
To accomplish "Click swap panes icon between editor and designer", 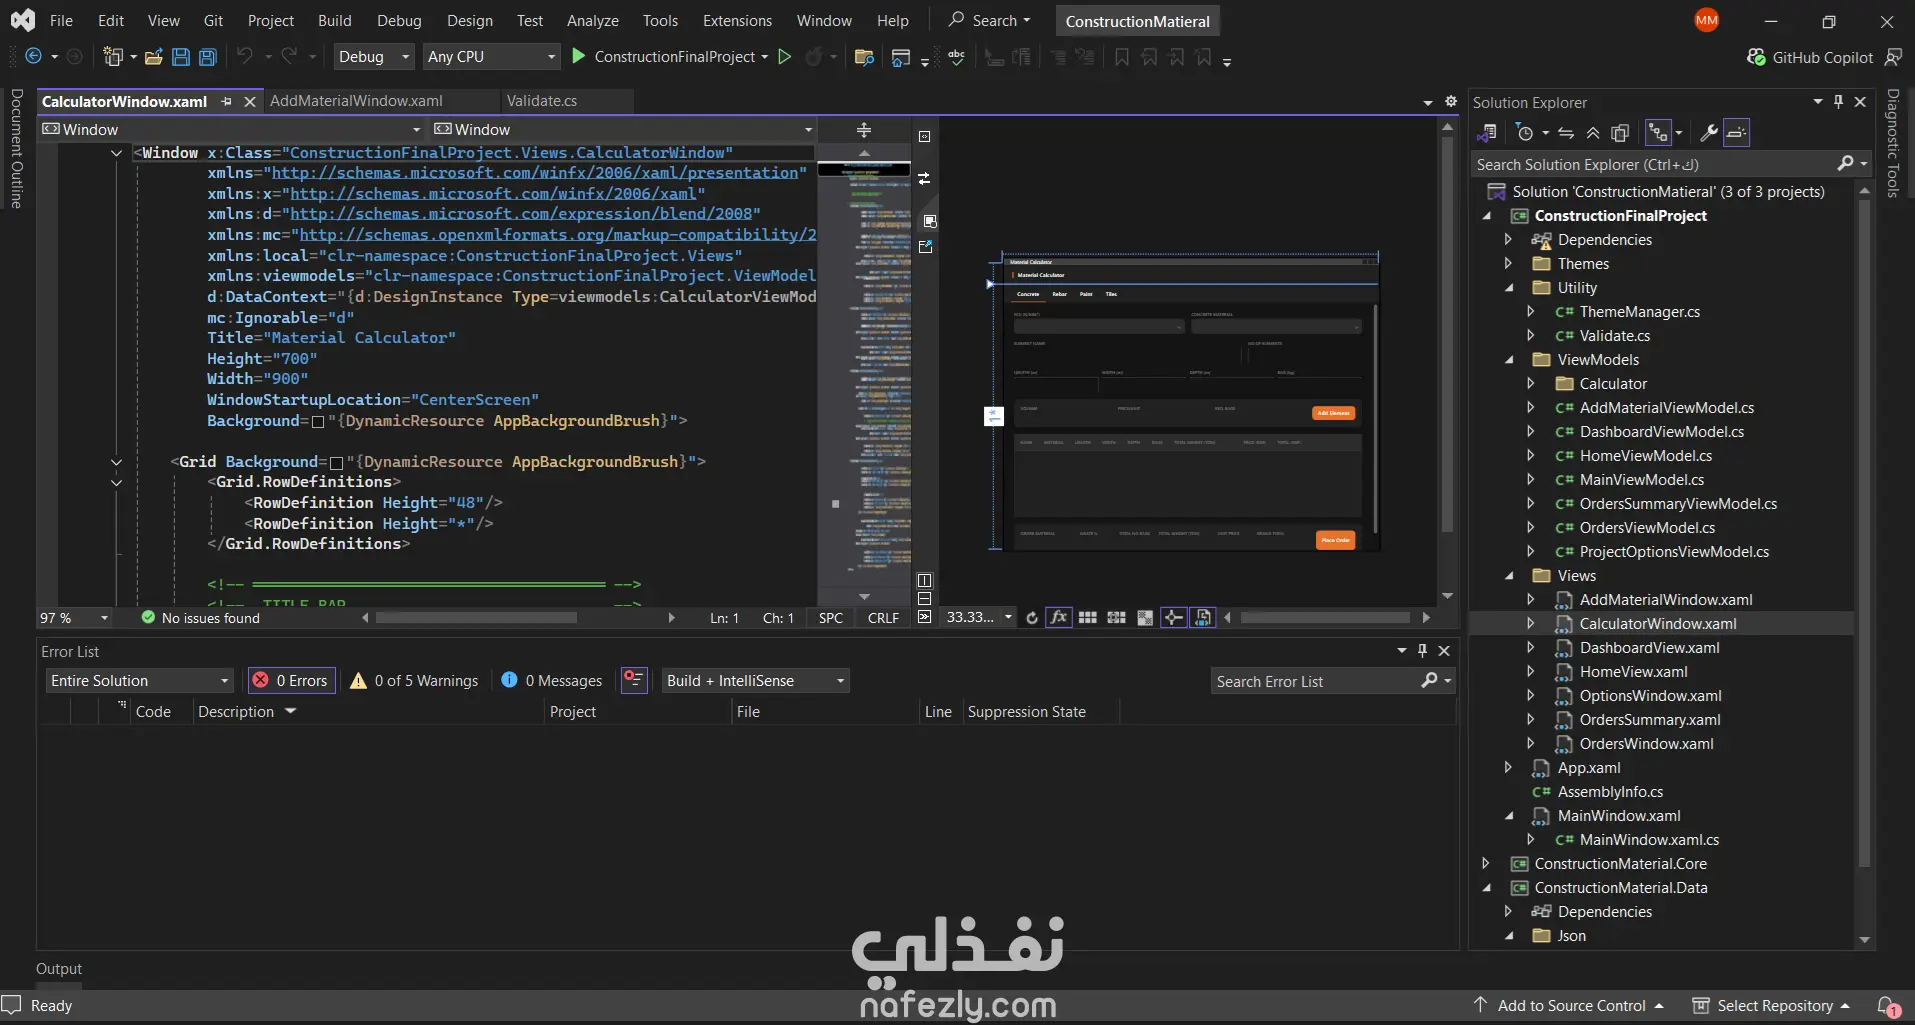I will tap(925, 178).
